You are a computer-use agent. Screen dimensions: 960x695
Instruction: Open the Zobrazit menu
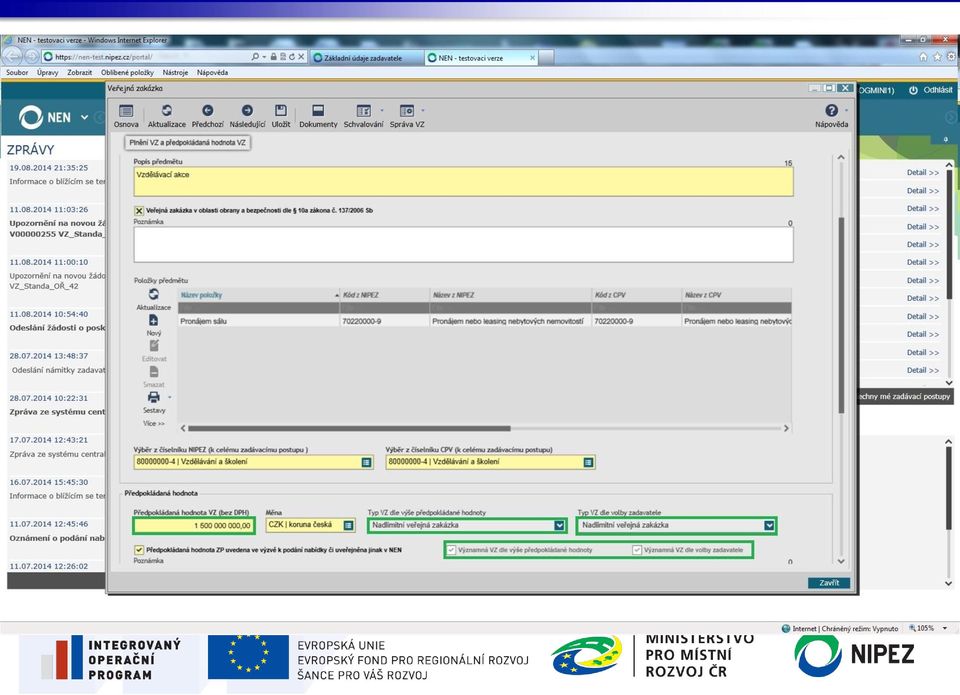coord(80,72)
